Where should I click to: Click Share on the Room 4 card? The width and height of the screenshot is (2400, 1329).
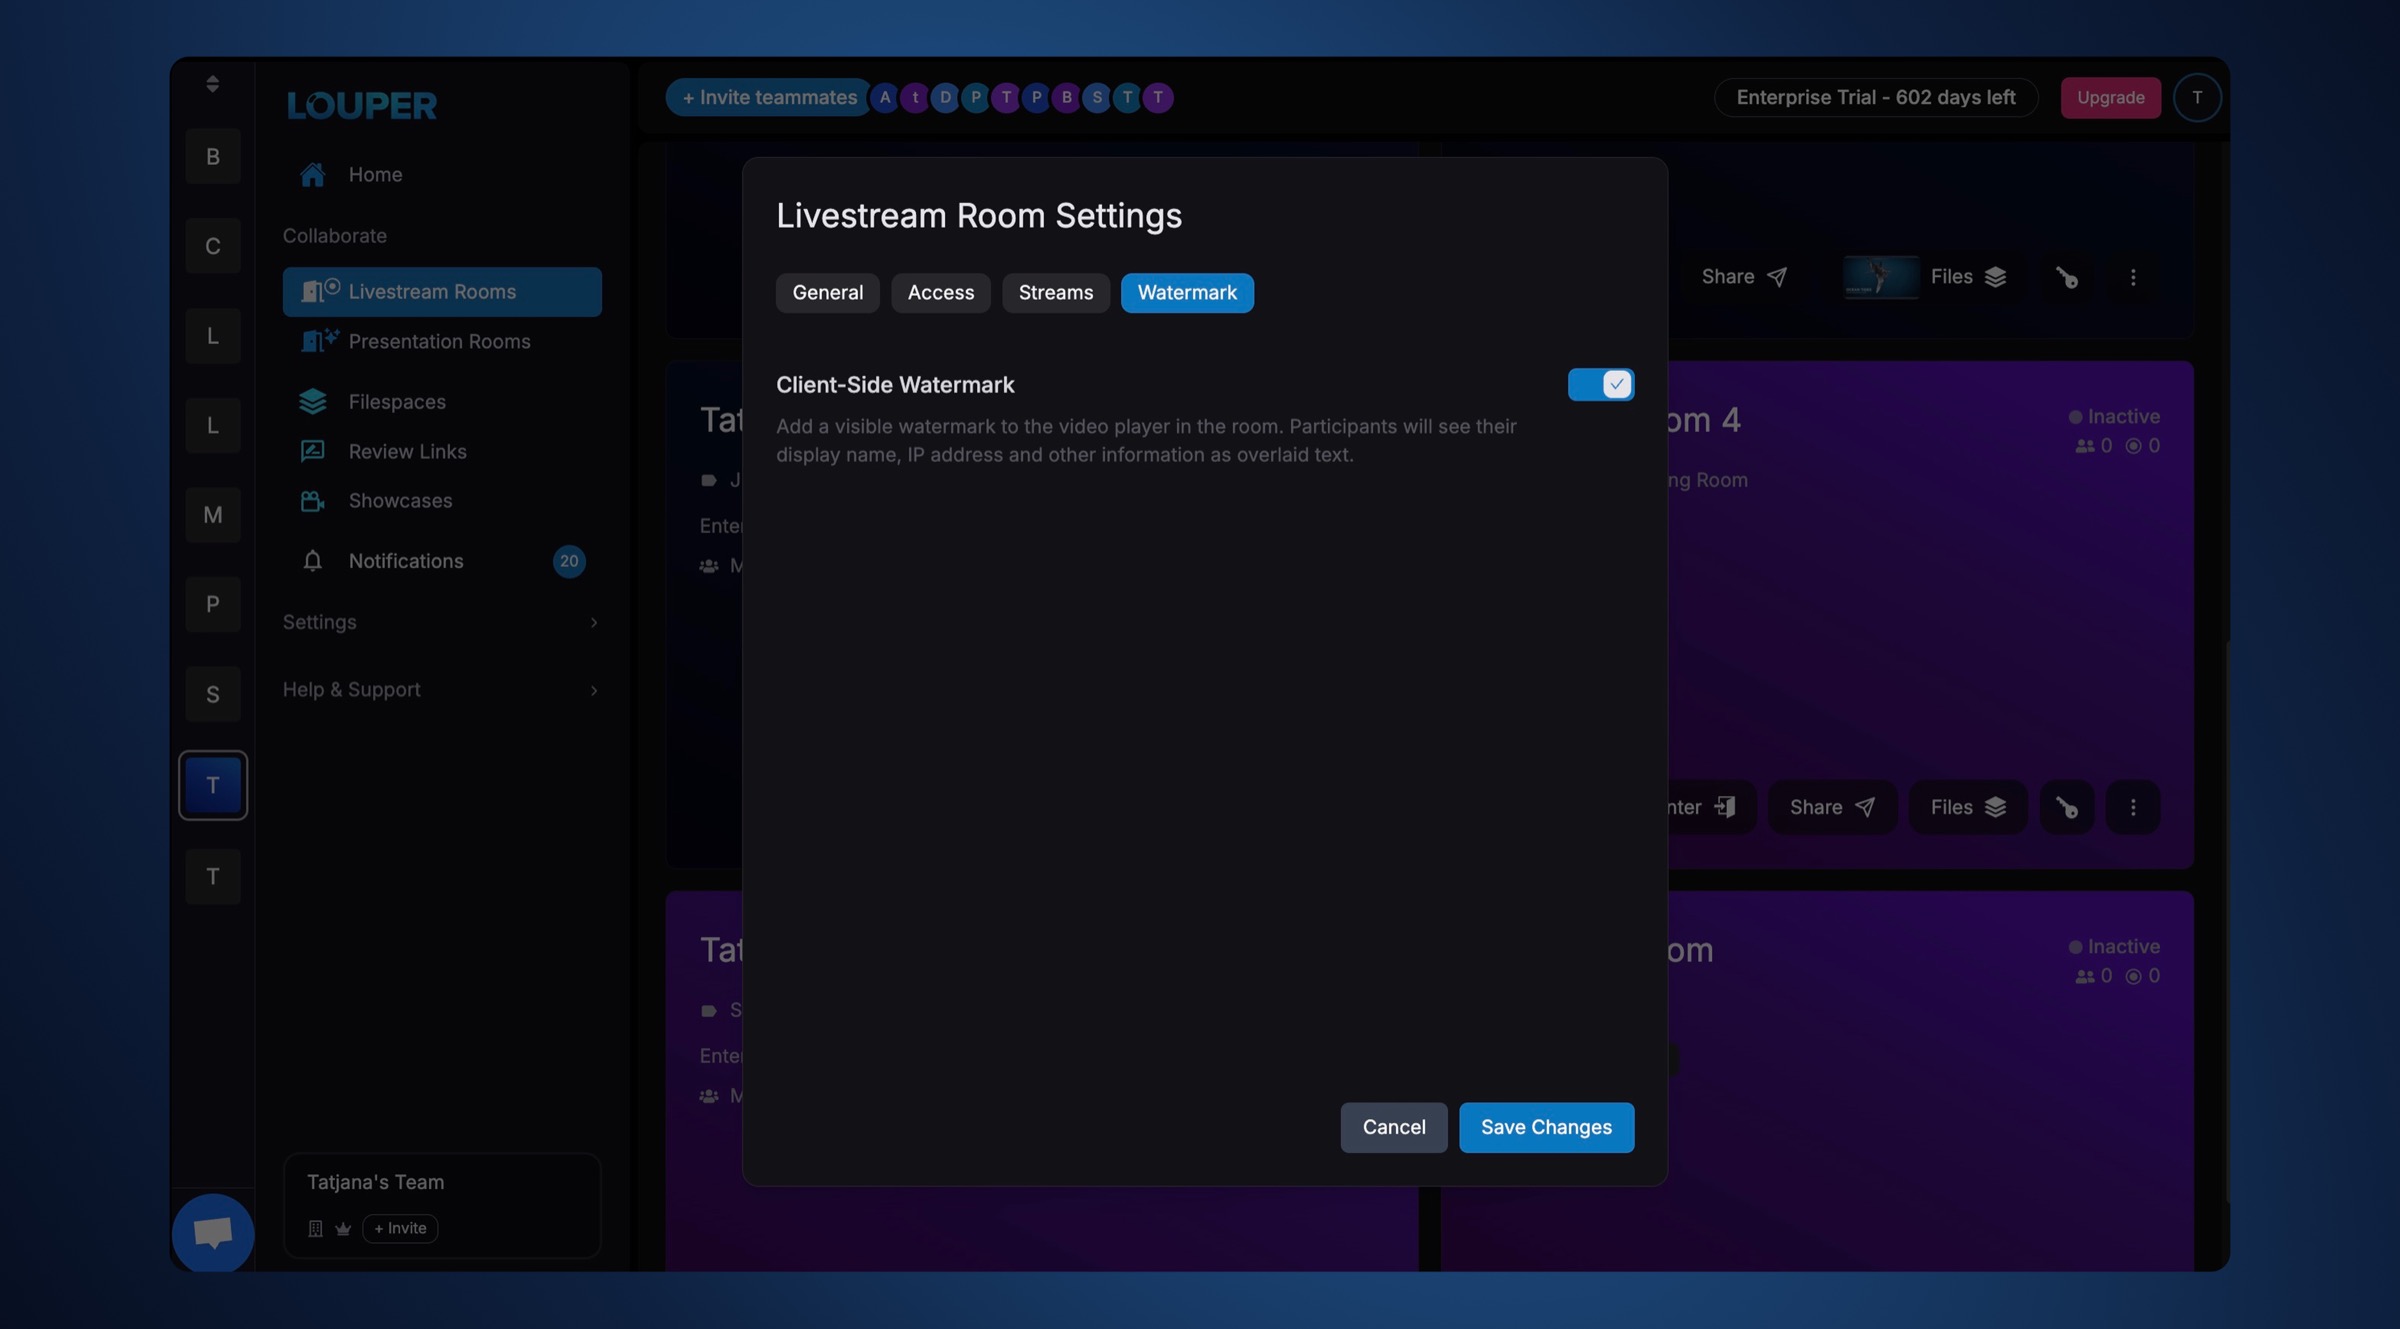point(1832,807)
